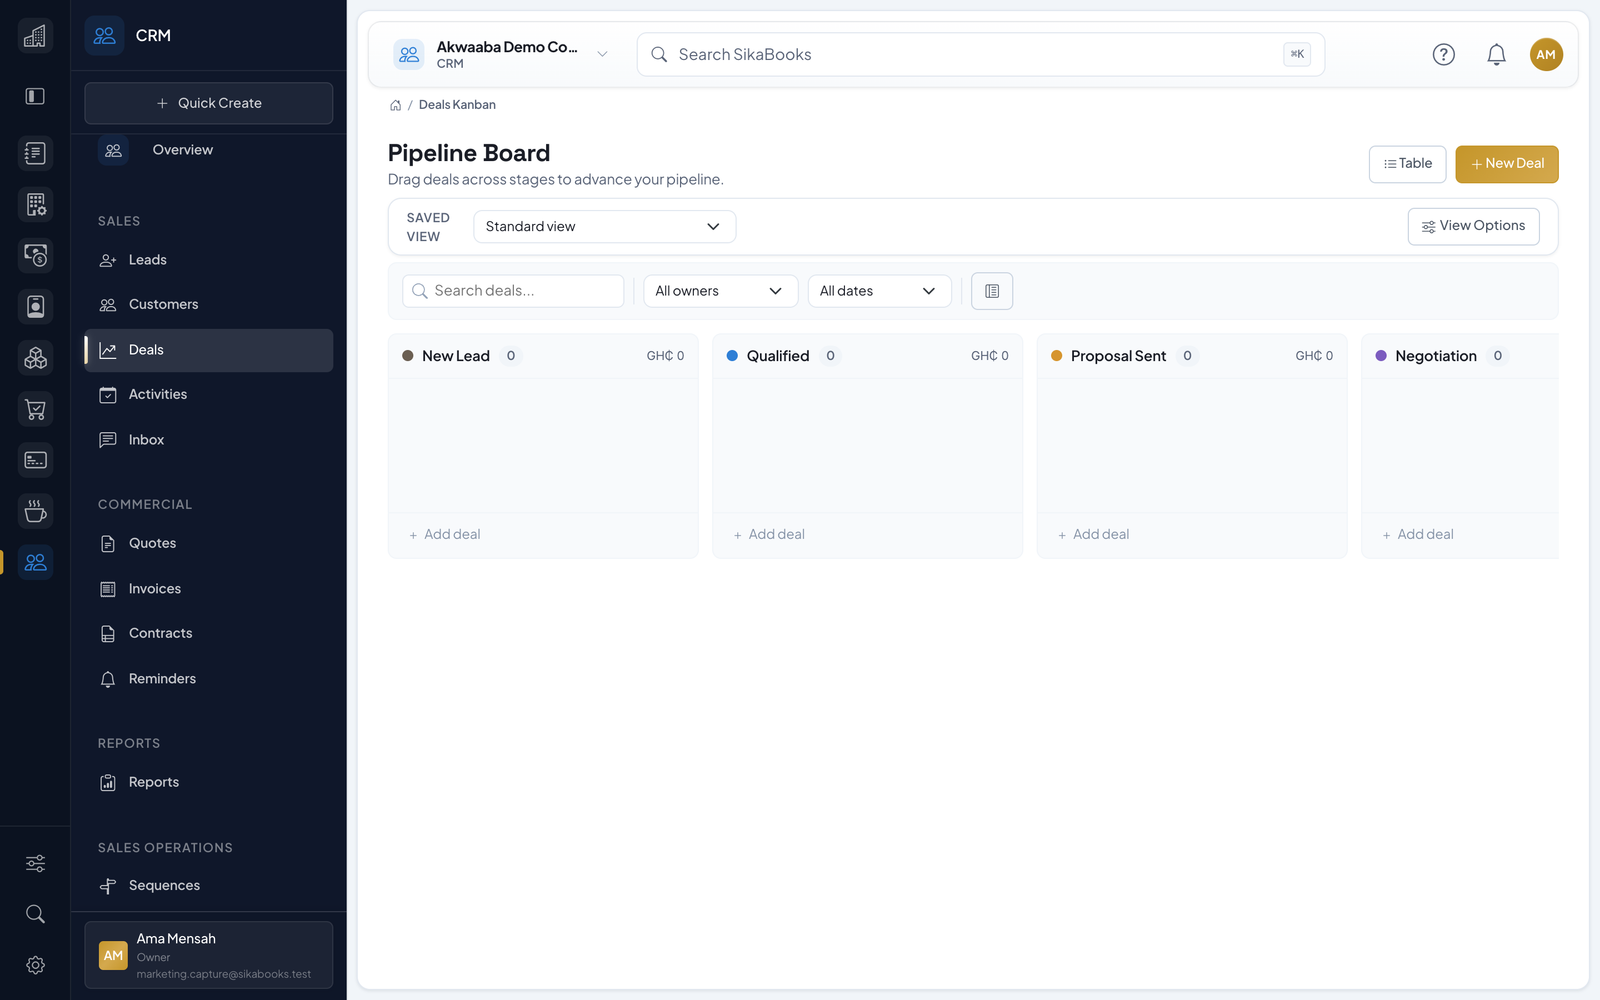This screenshot has width=1600, height=1000.
Task: Open Activities in the sidebar
Action: pyautogui.click(x=209, y=395)
